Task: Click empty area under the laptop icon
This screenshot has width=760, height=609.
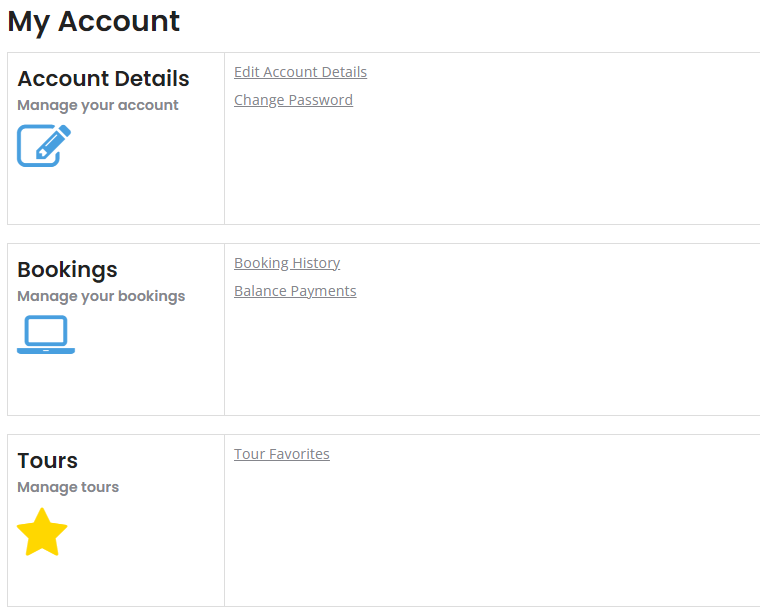Action: click(116, 384)
